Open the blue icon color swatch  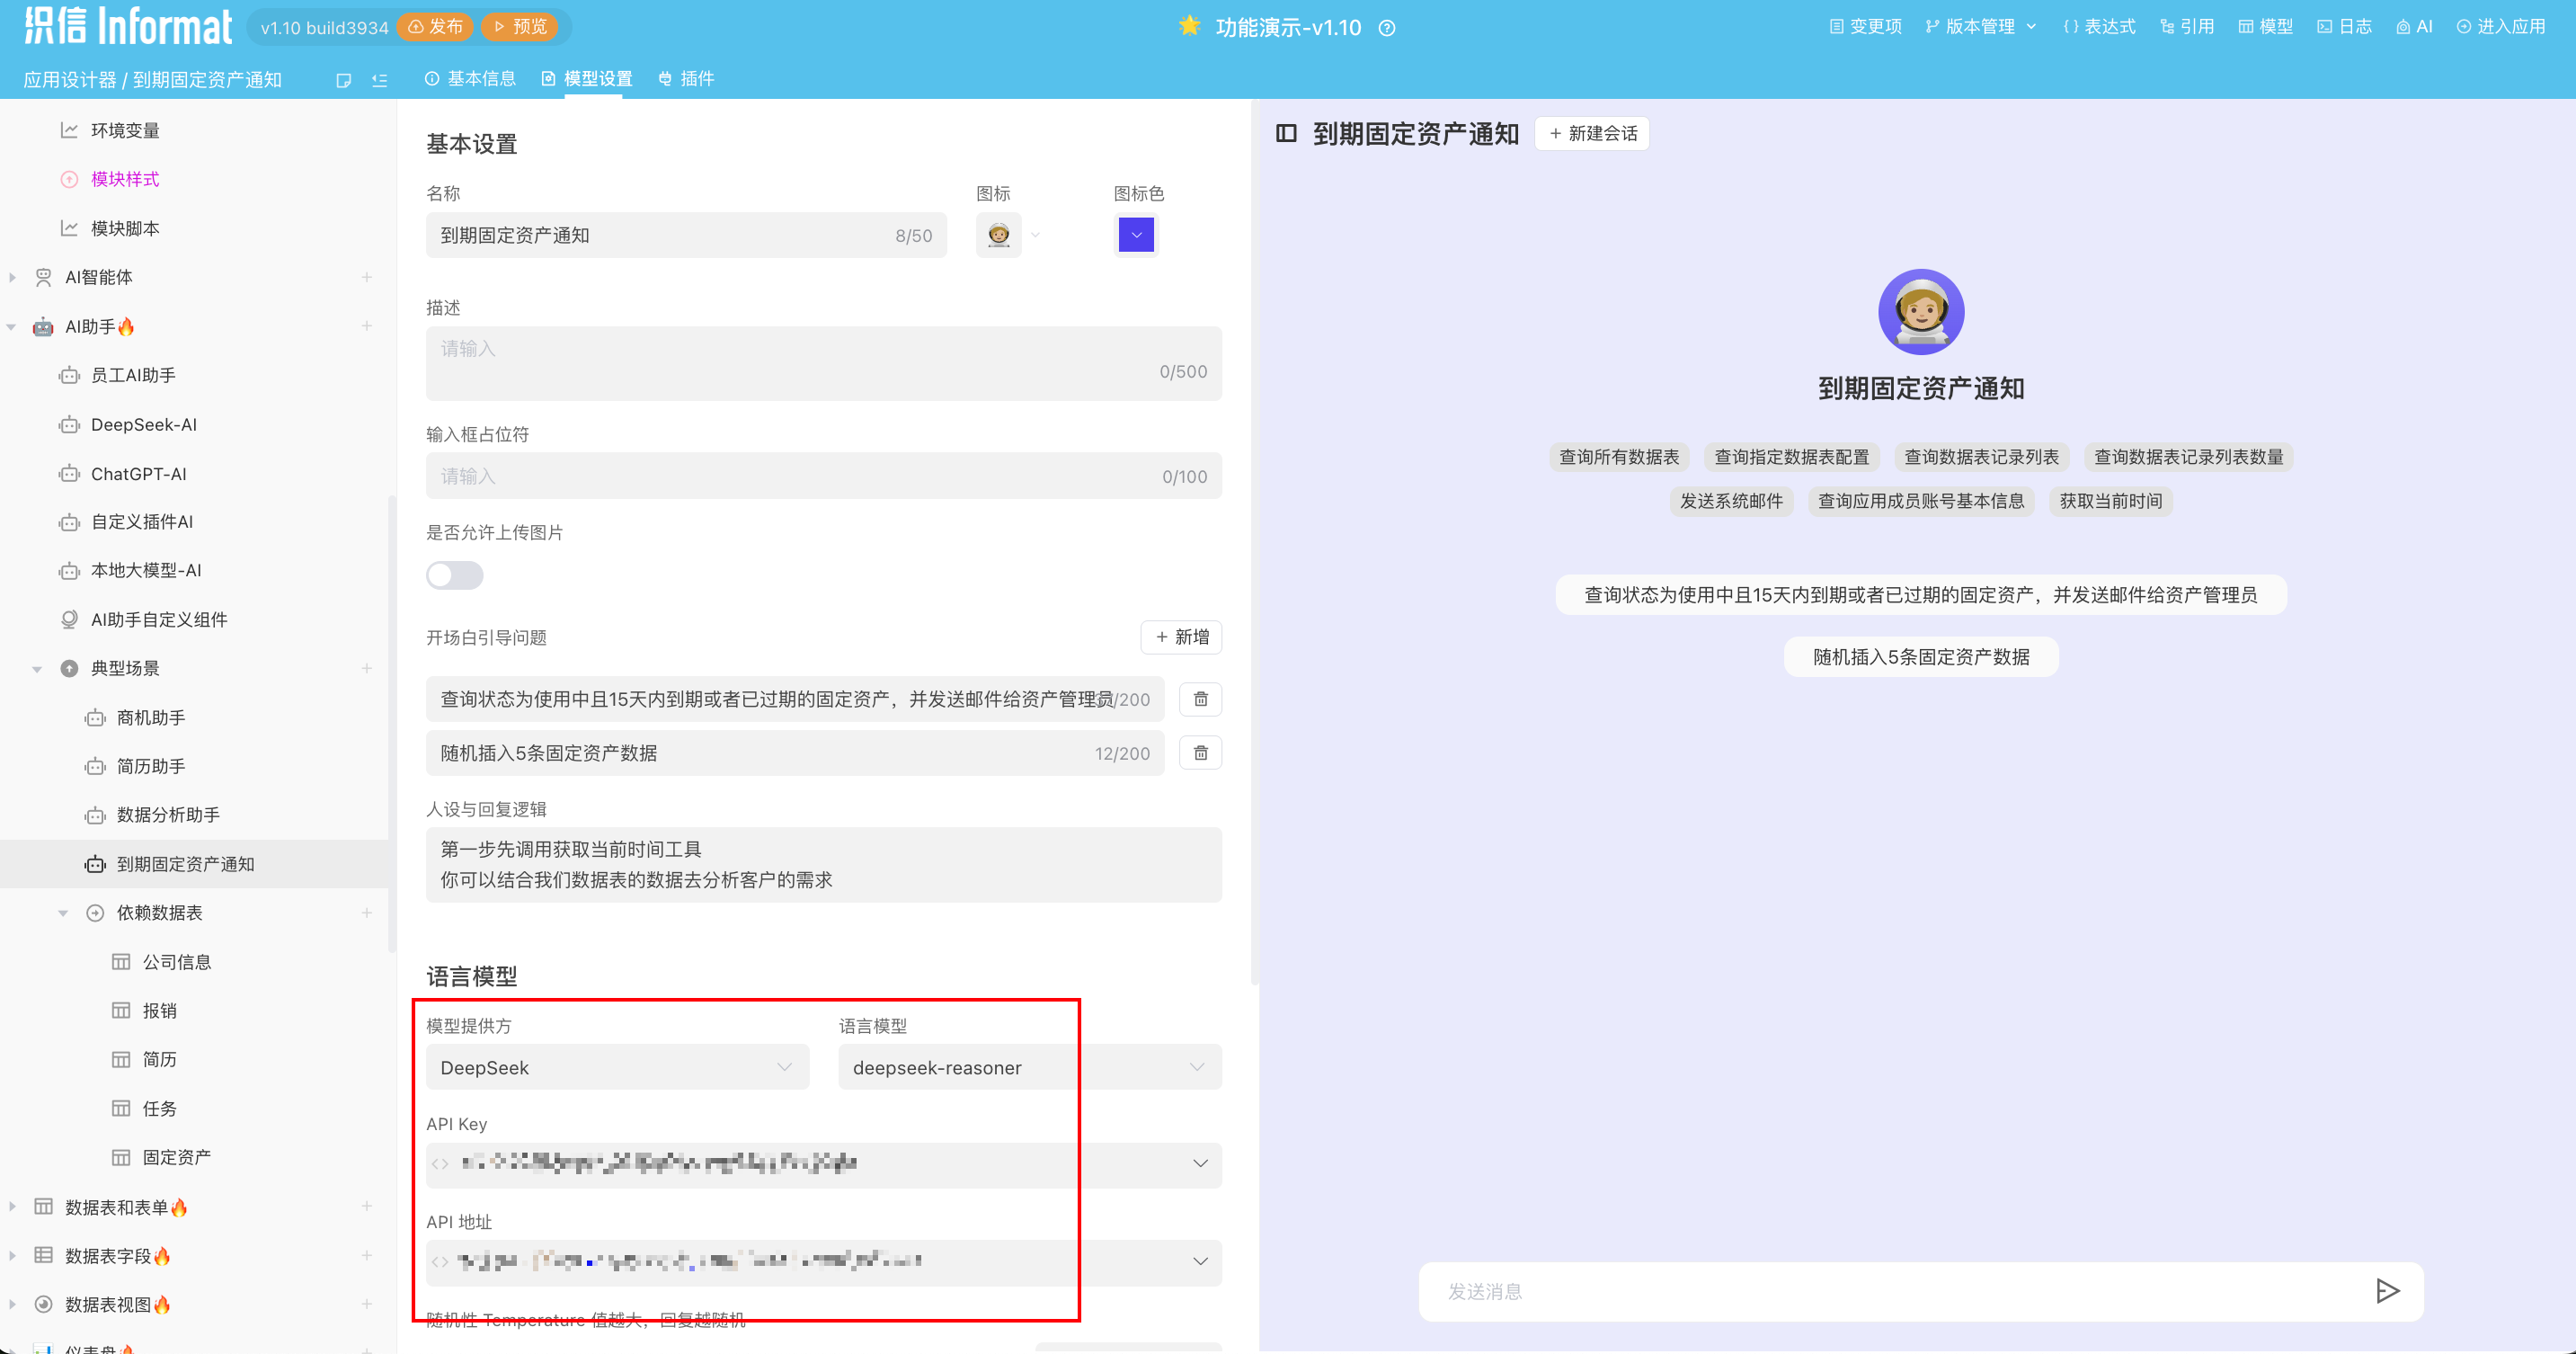1135,235
